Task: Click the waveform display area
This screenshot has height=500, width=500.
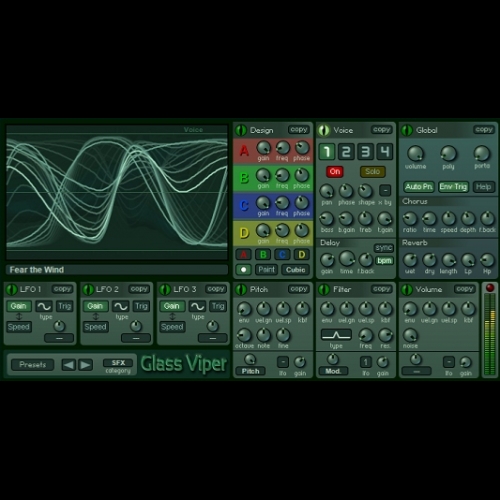Action: (x=117, y=192)
